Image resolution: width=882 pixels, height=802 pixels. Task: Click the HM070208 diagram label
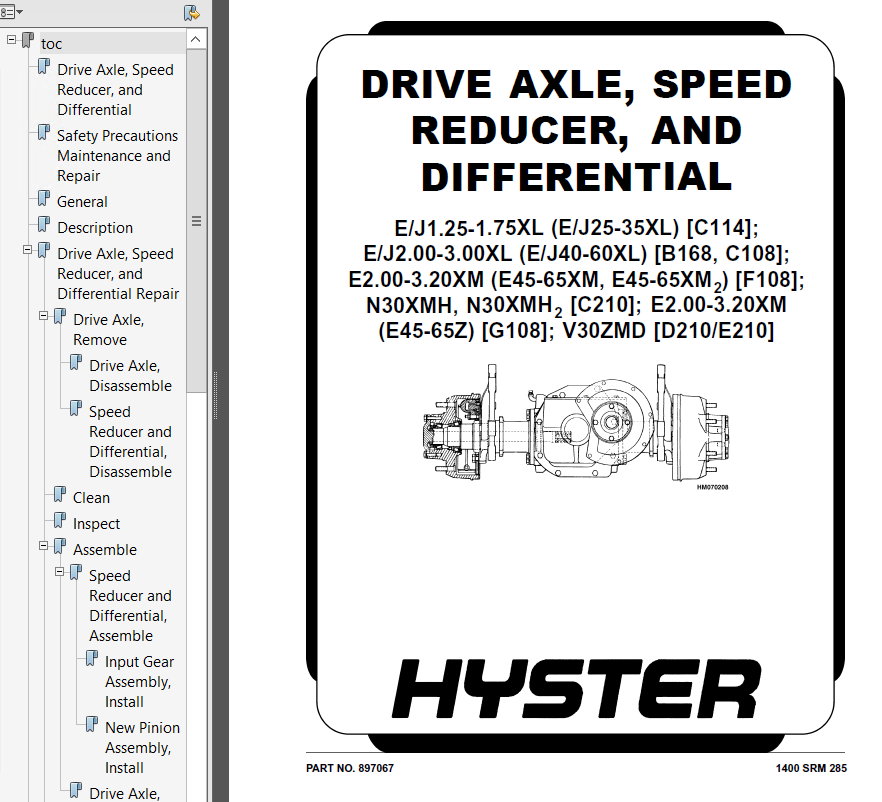point(712,488)
